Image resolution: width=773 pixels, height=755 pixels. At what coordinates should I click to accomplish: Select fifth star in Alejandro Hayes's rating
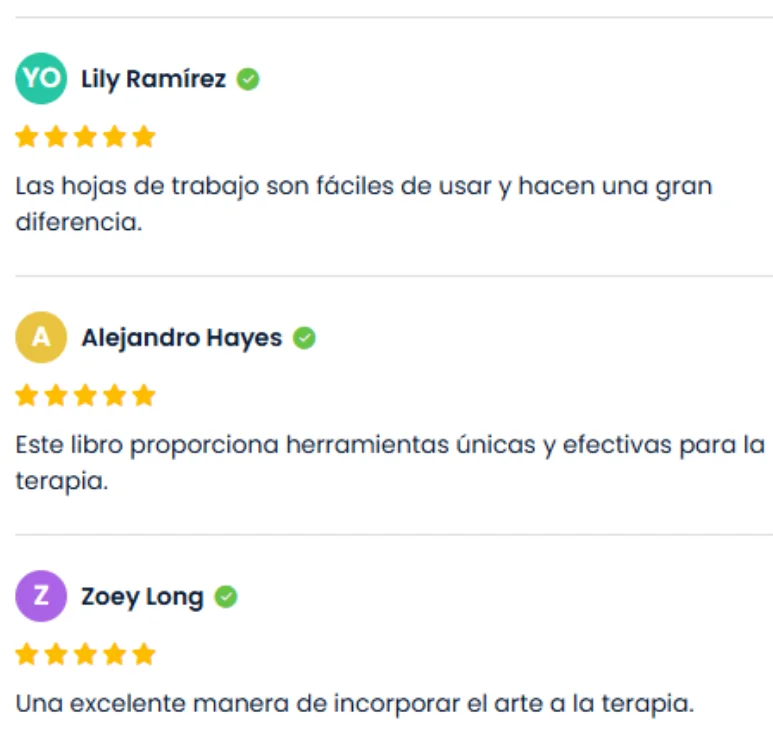point(144,396)
